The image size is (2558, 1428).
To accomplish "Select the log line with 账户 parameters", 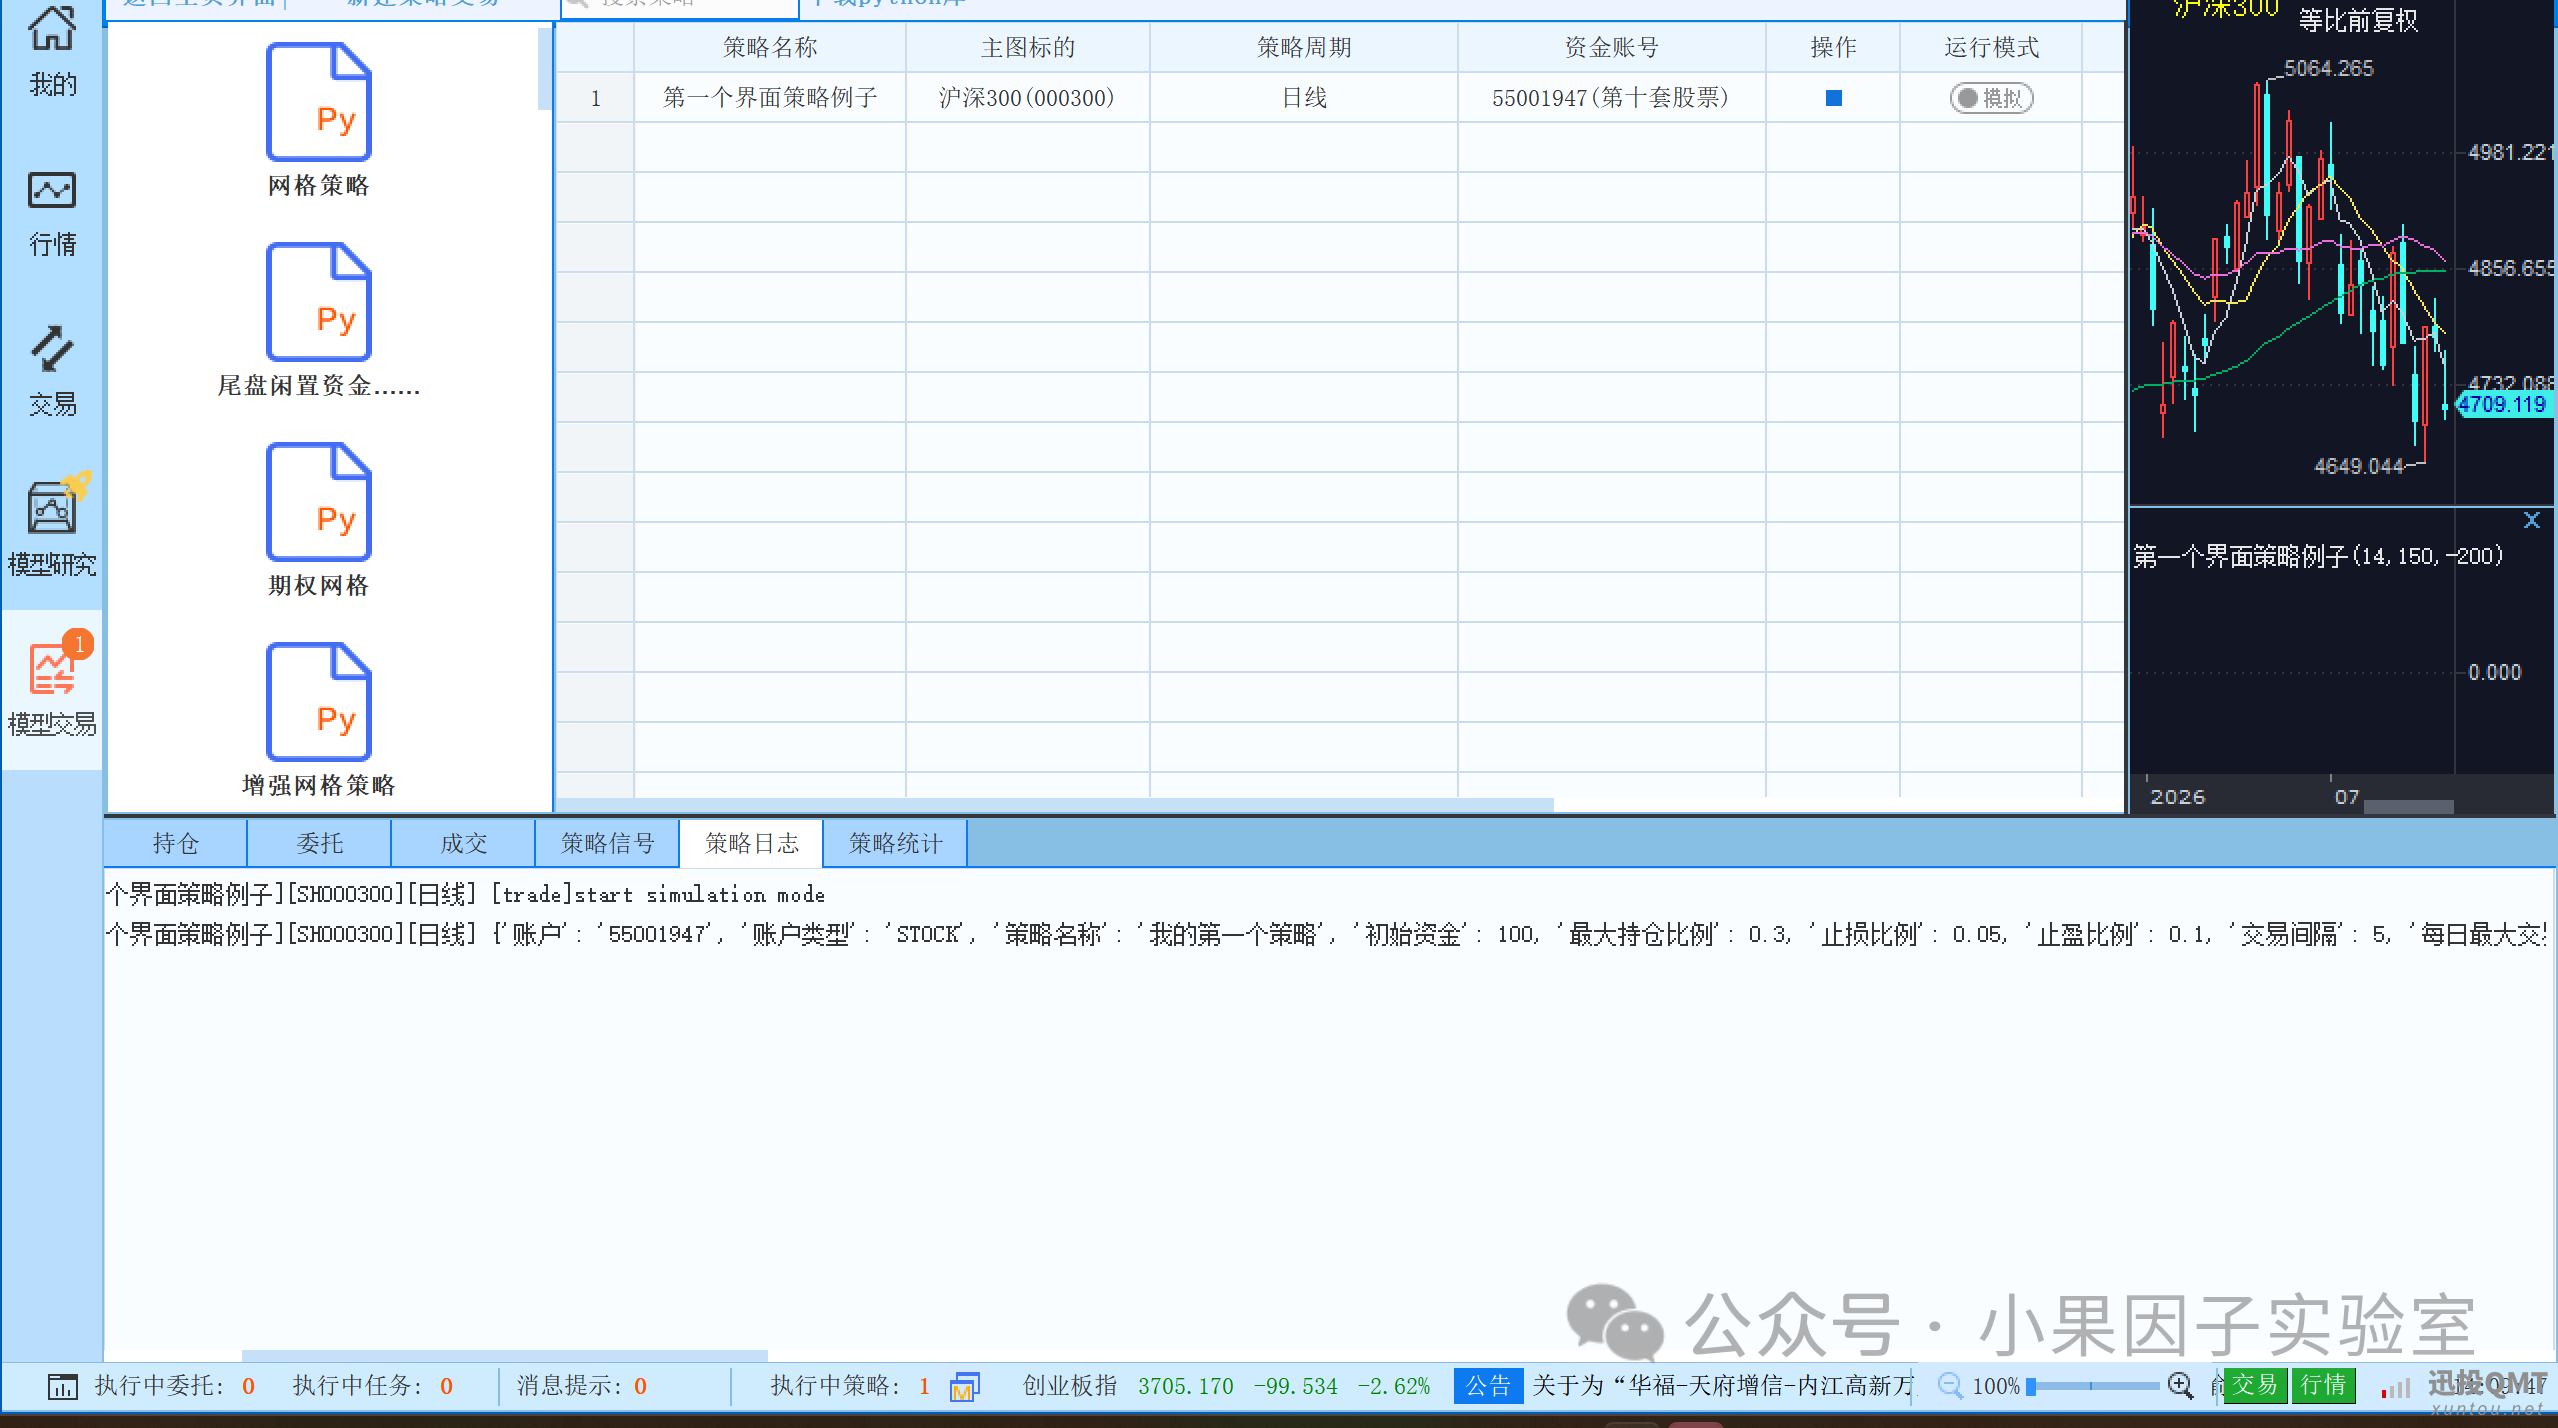I will 1328,934.
